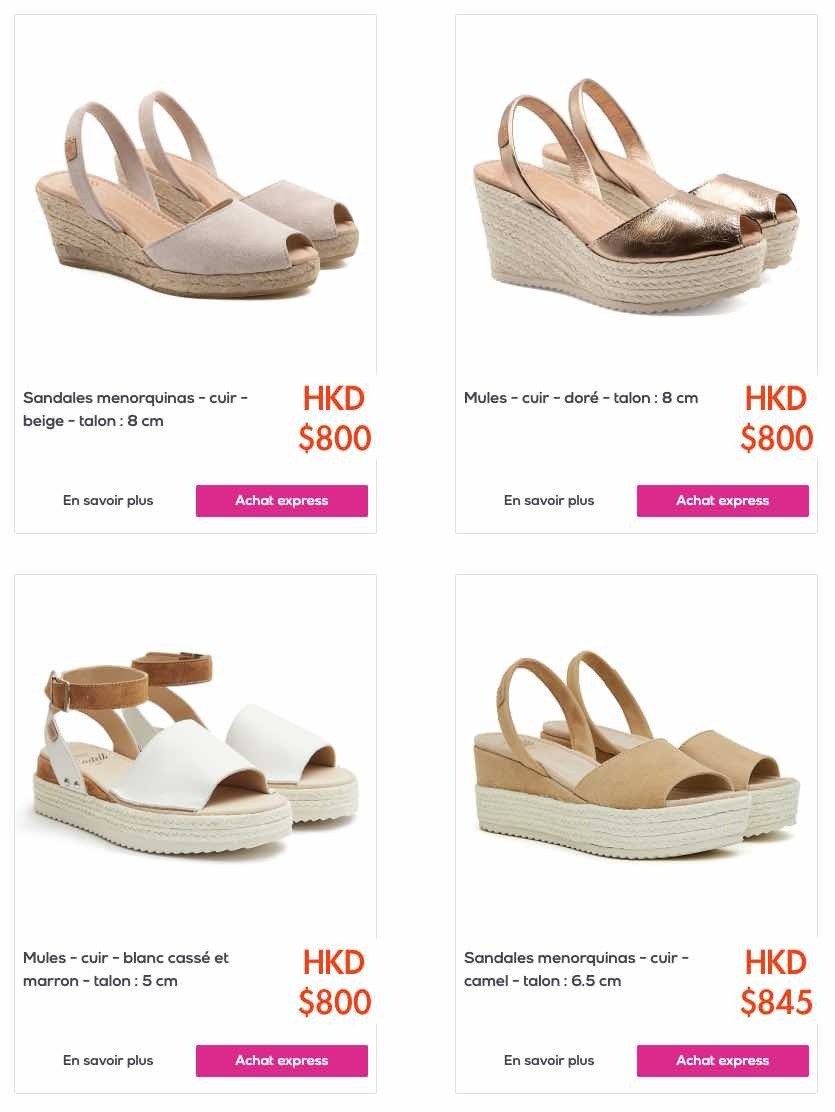Image resolution: width=835 pixels, height=1112 pixels.
Task: Click HKD $800 price of doré mules
Action: pos(776,419)
